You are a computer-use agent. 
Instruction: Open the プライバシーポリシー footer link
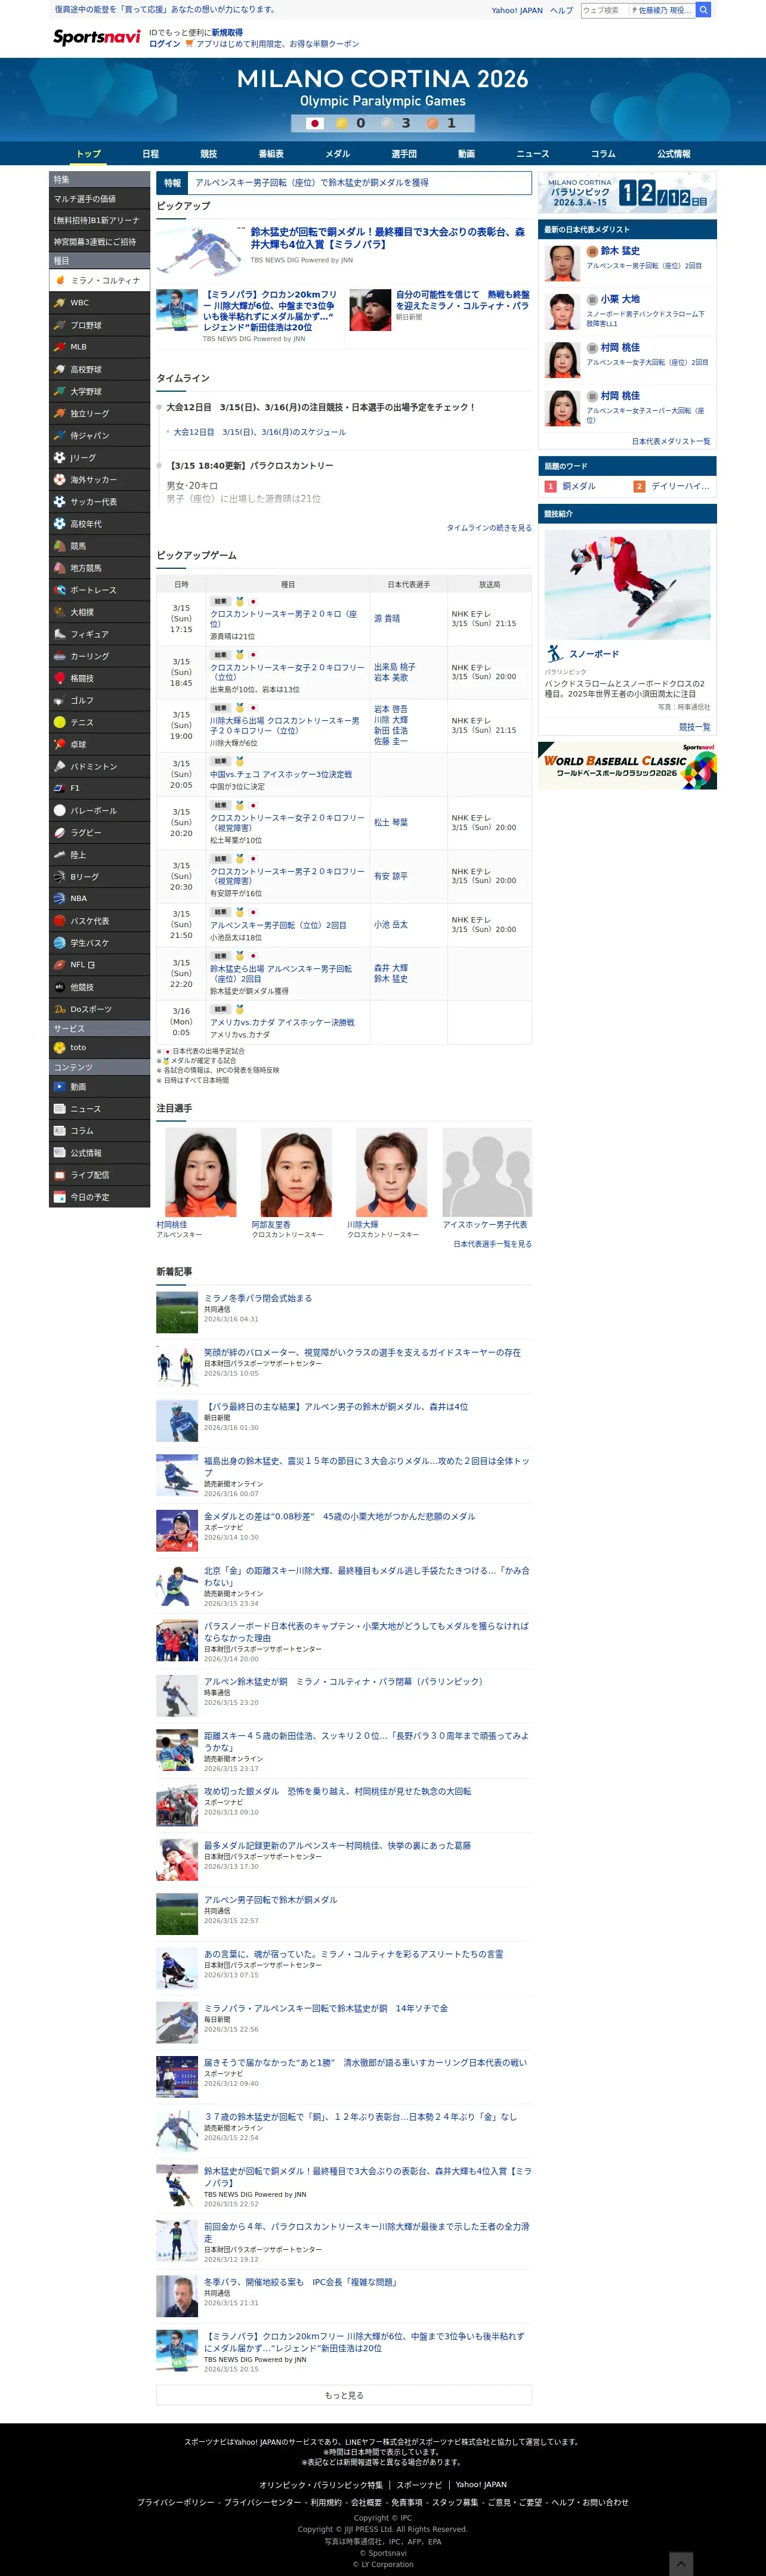tap(175, 2502)
